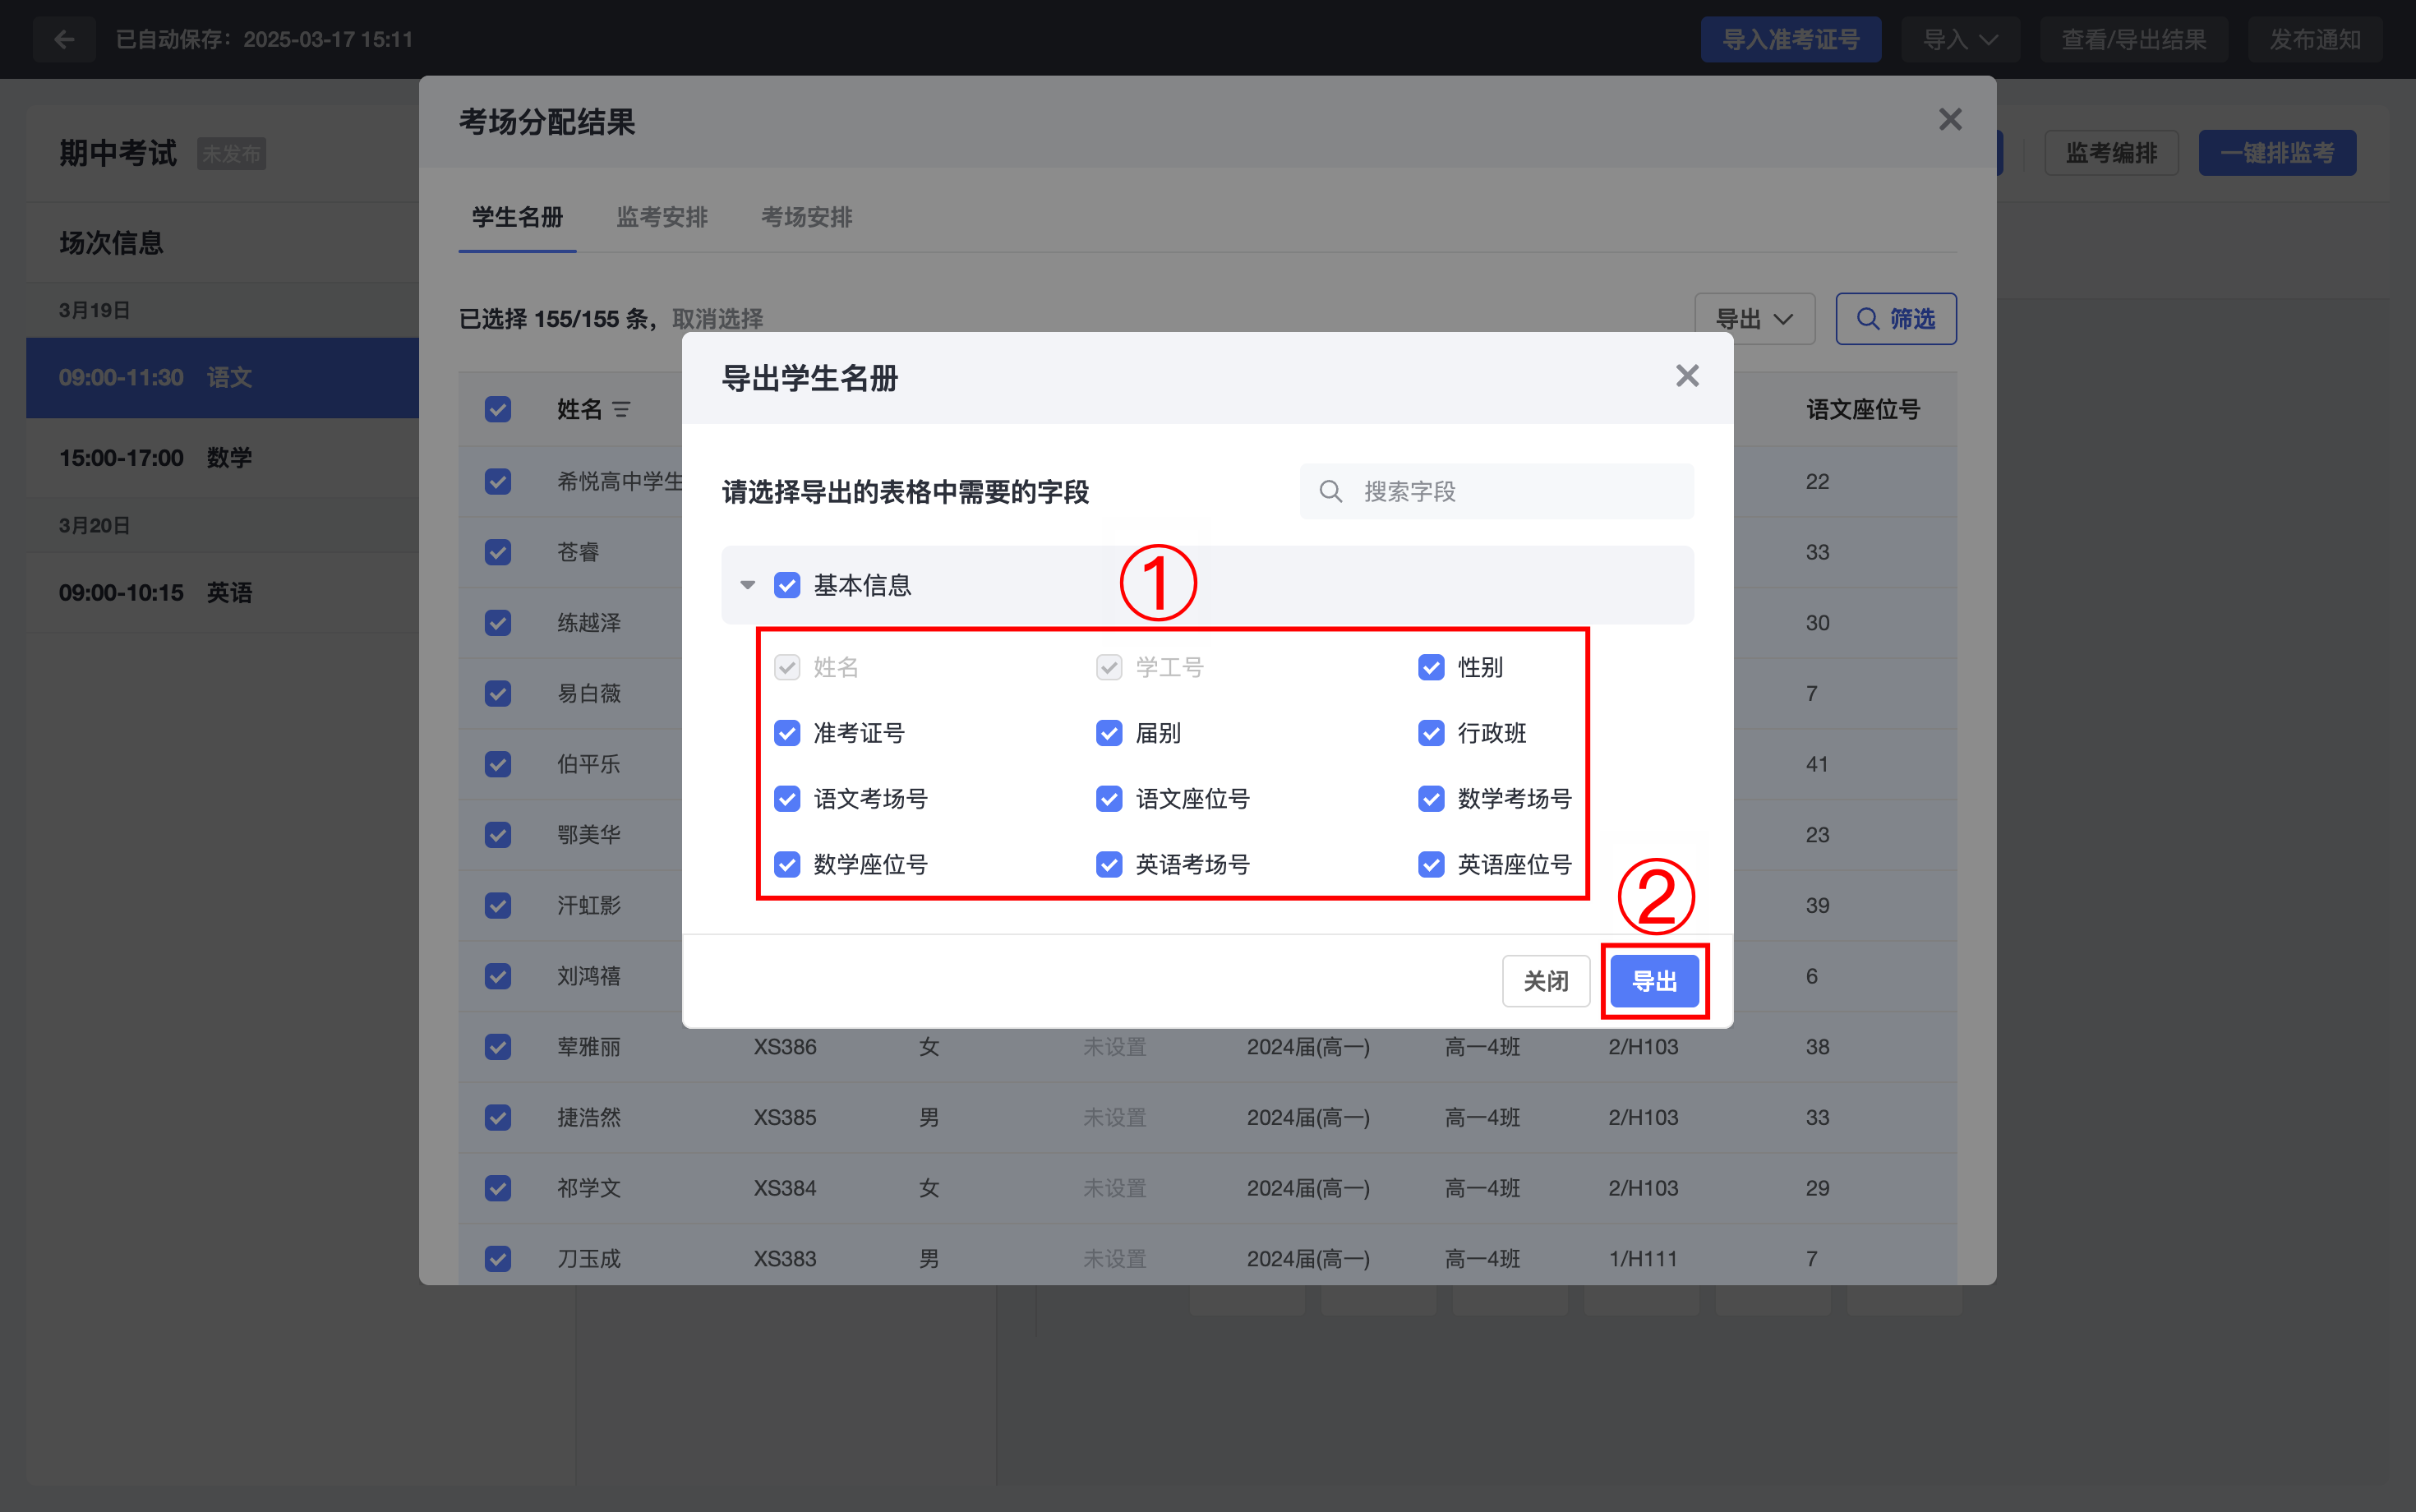Switch to the 监考安排 tab
This screenshot has height=1512, width=2416.
click(x=662, y=217)
